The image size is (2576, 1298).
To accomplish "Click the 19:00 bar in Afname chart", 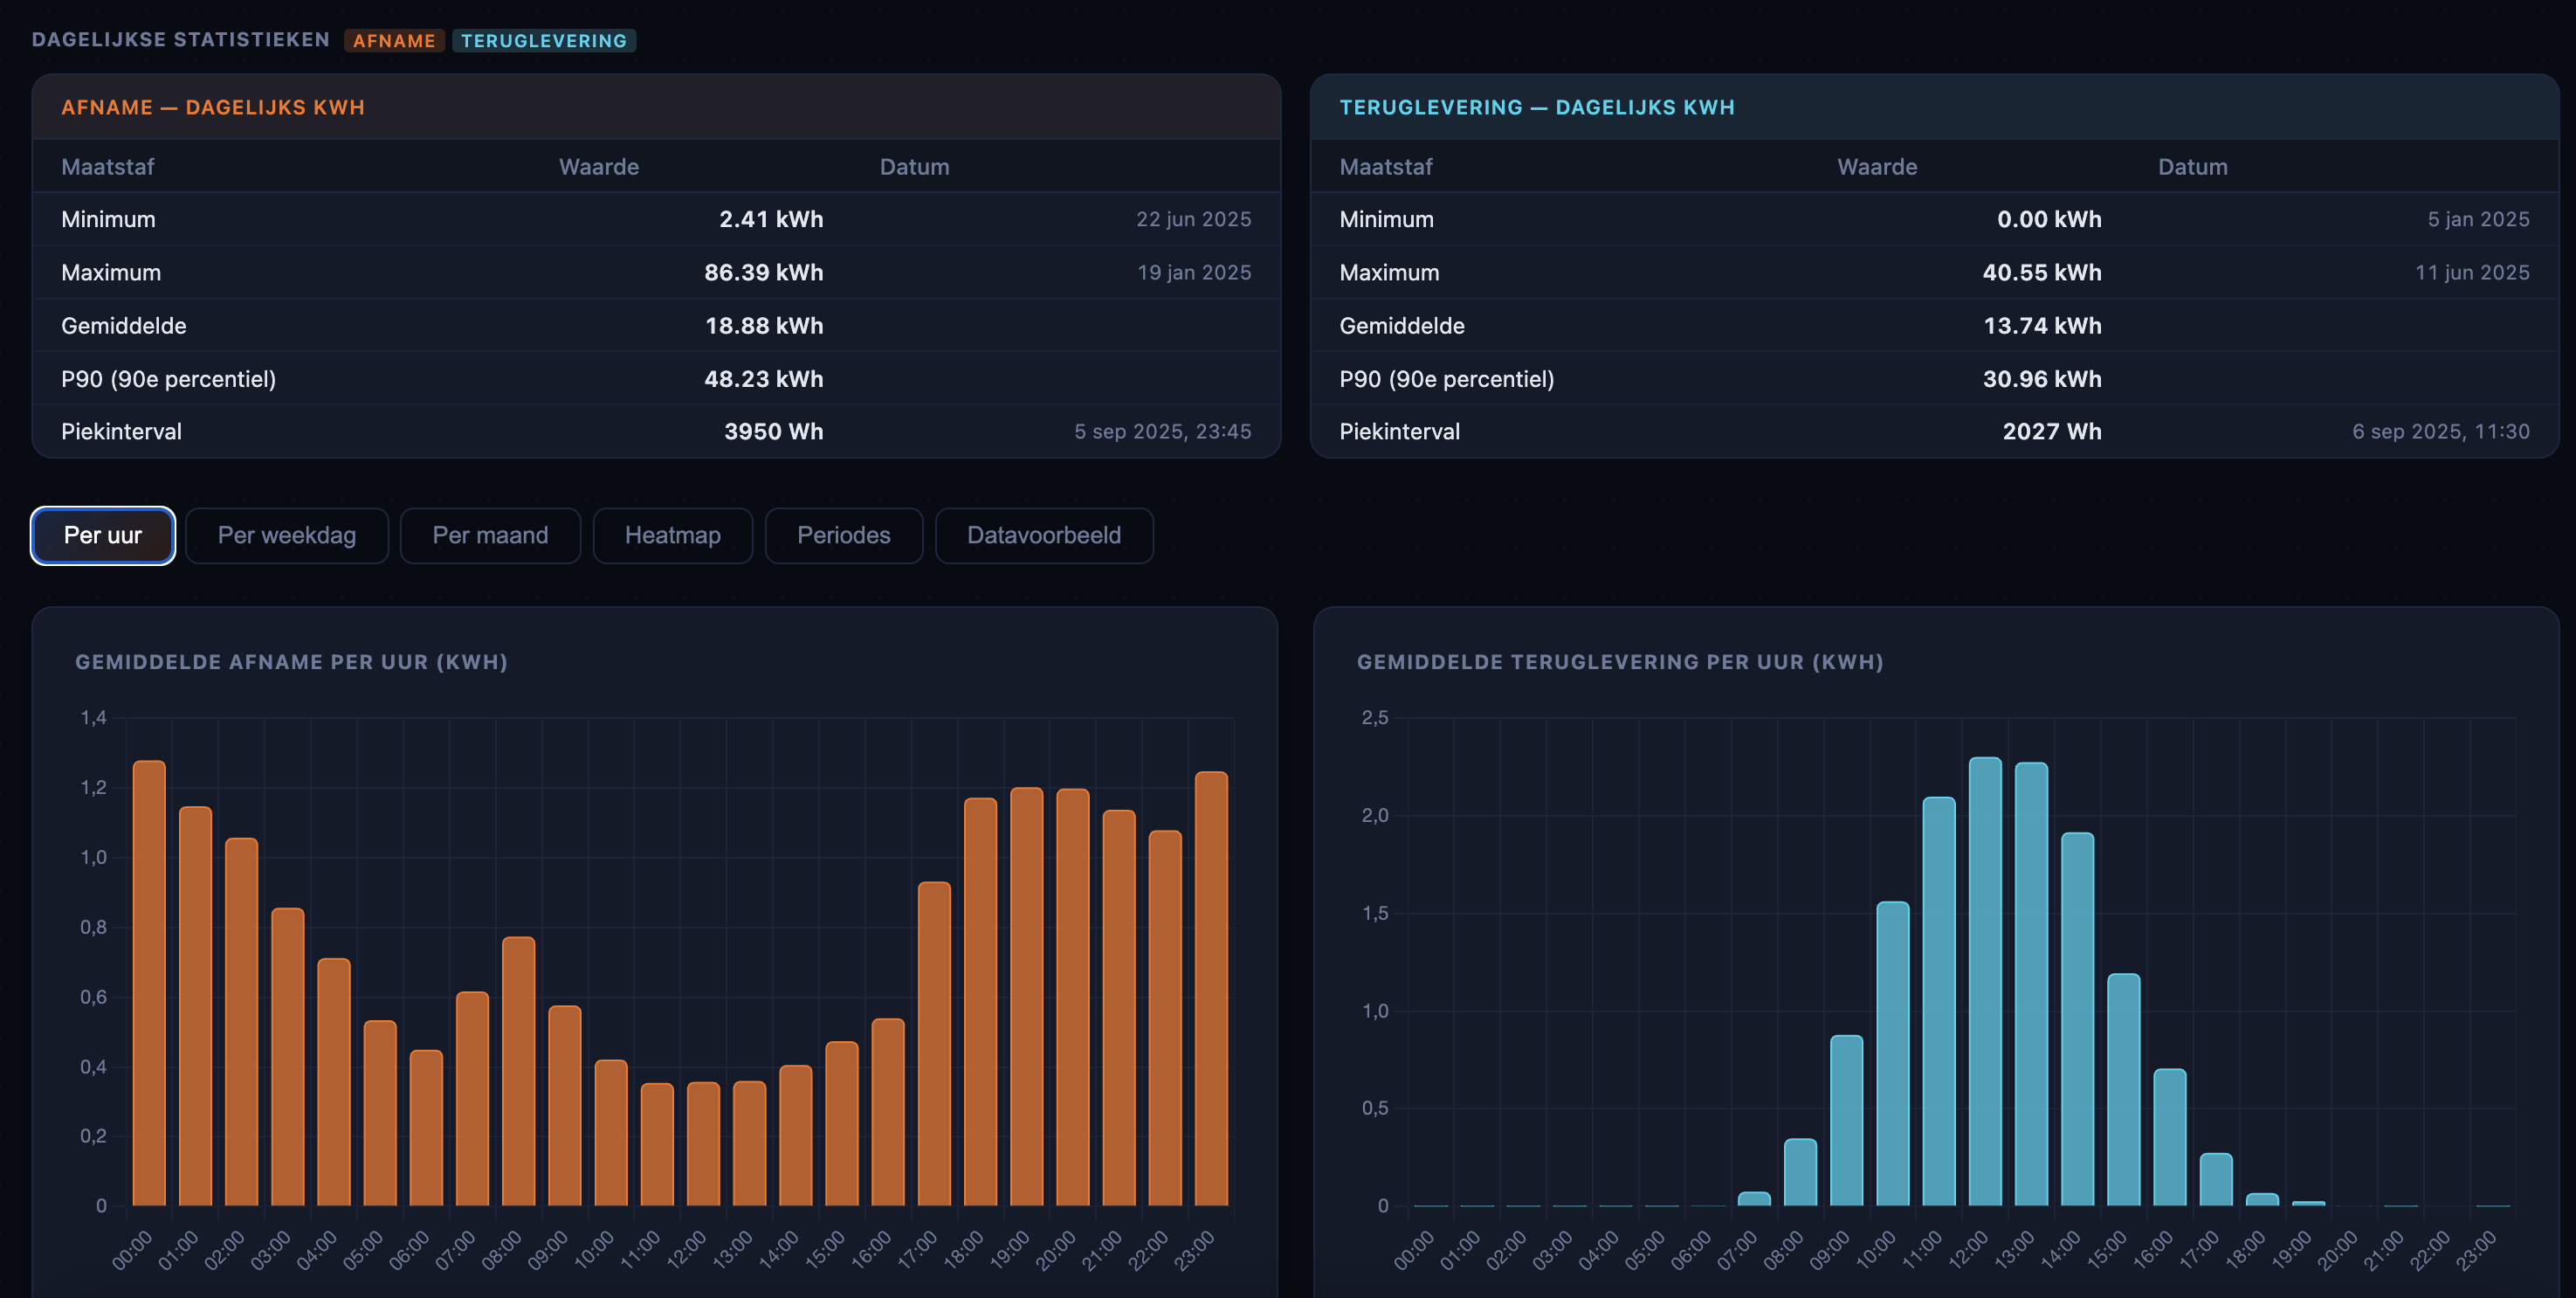I will (1027, 996).
